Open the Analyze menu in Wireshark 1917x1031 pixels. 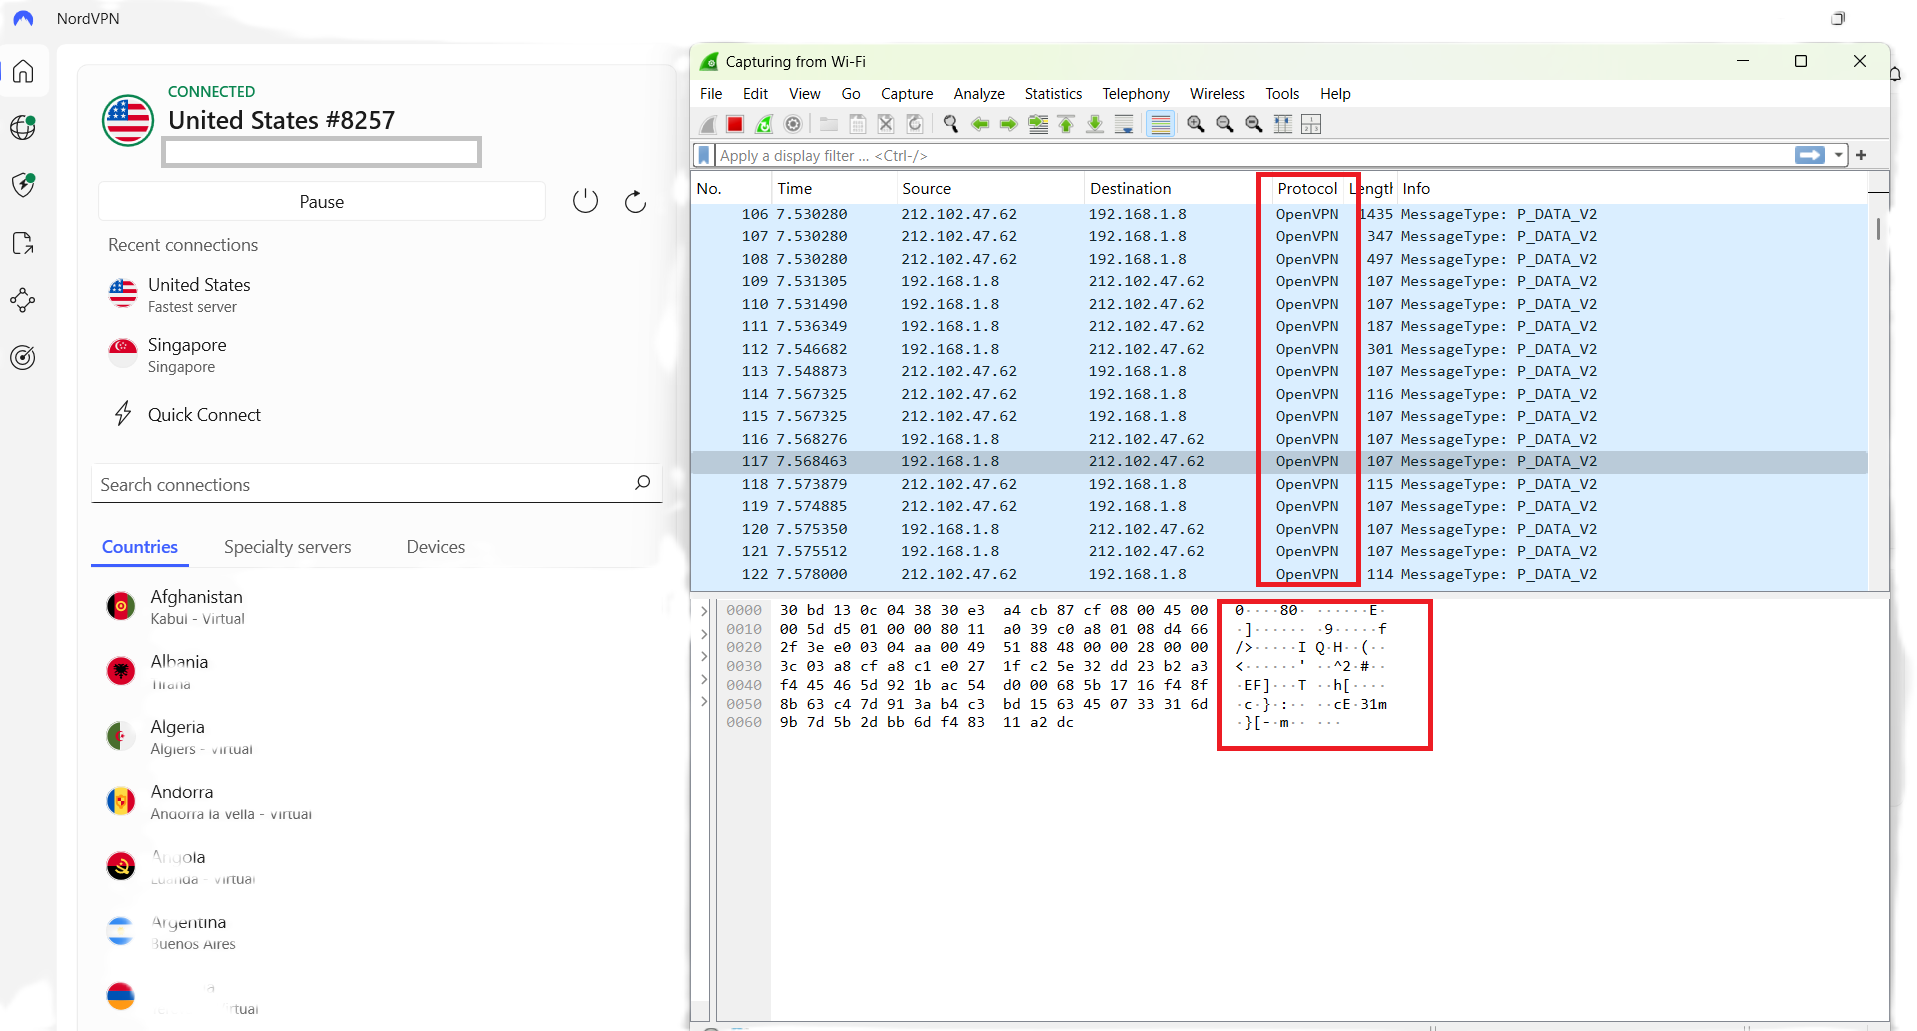coord(979,93)
